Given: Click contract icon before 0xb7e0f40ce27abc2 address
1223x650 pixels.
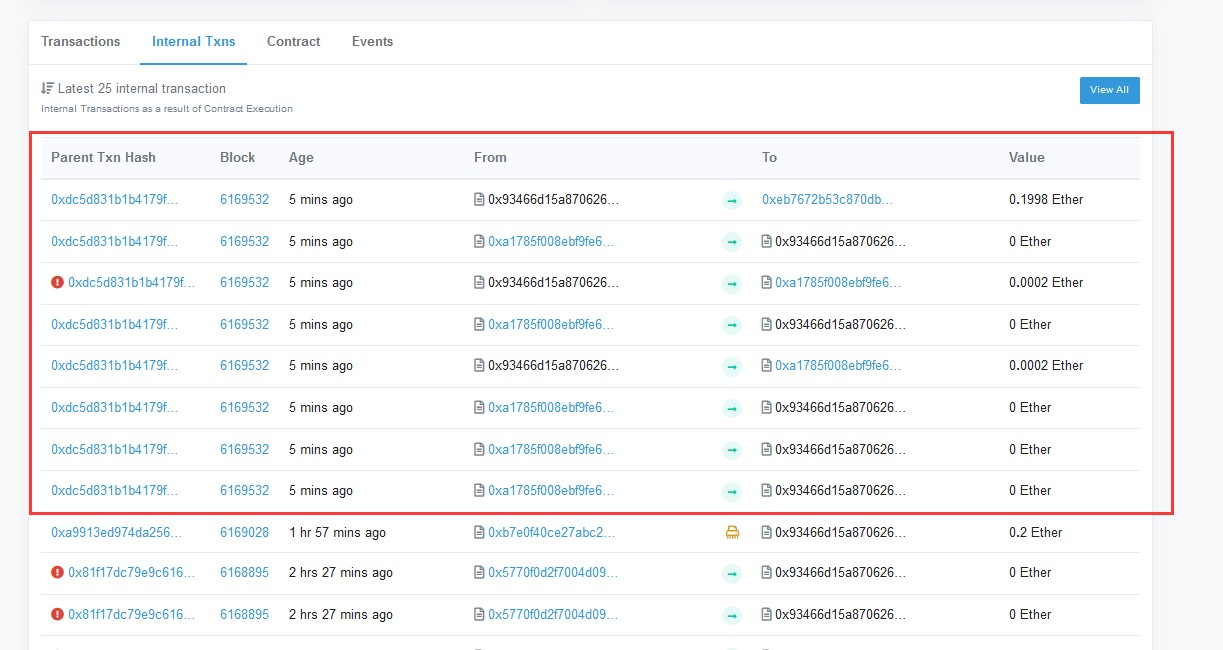Looking at the screenshot, I should click(480, 533).
